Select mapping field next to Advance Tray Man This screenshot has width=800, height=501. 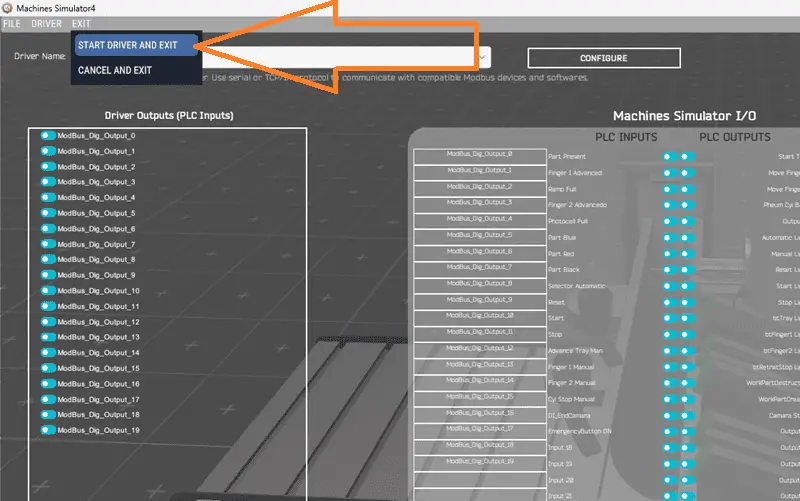pos(480,350)
